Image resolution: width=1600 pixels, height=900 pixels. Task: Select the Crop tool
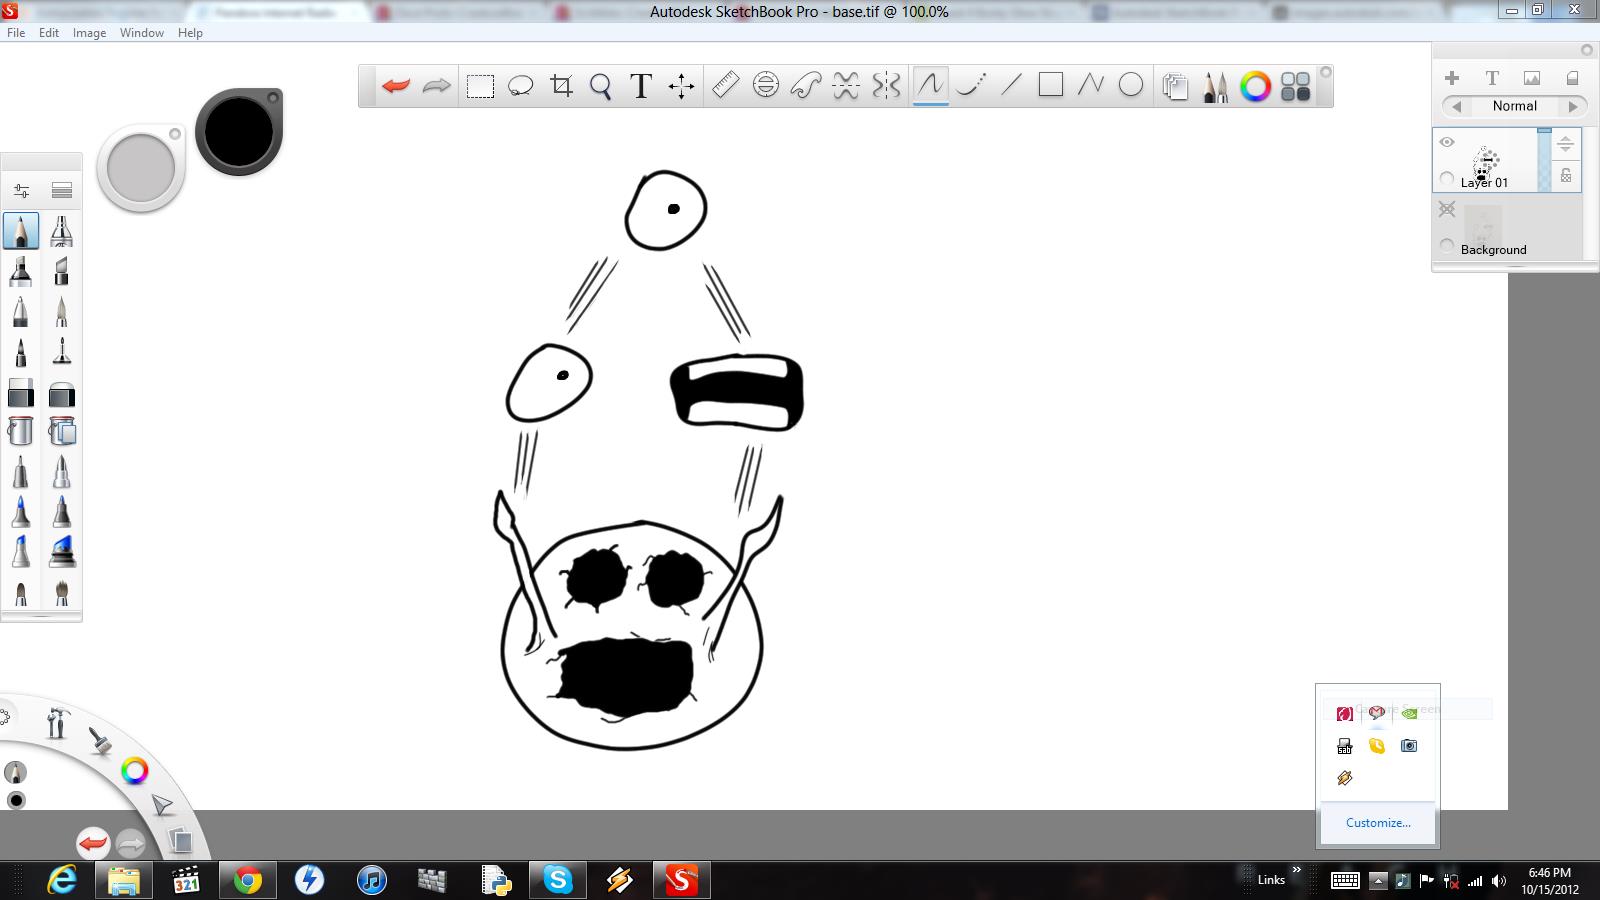pyautogui.click(x=562, y=86)
